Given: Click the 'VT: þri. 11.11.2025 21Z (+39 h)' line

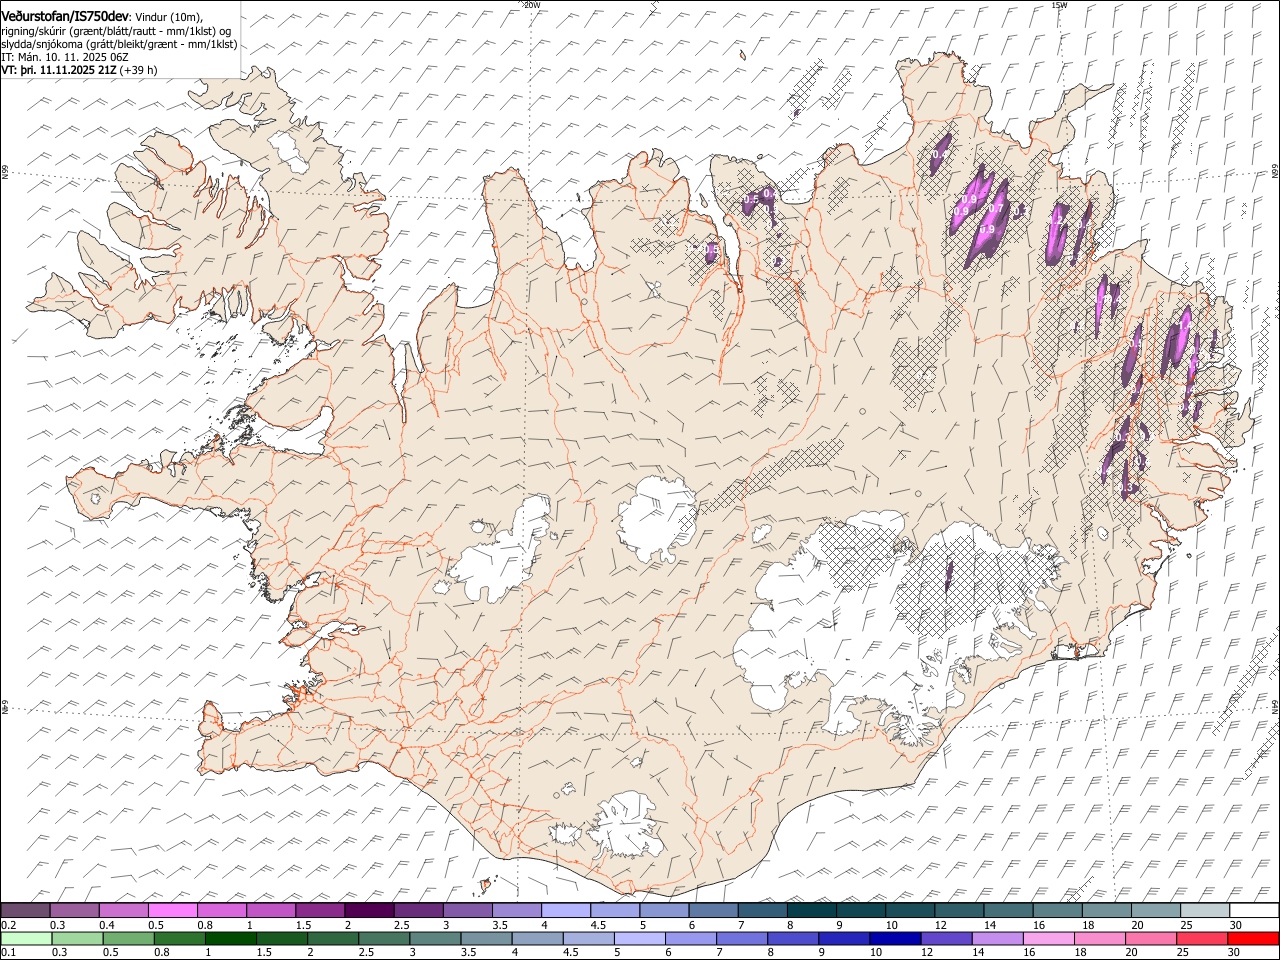Looking at the screenshot, I should 79,71.
